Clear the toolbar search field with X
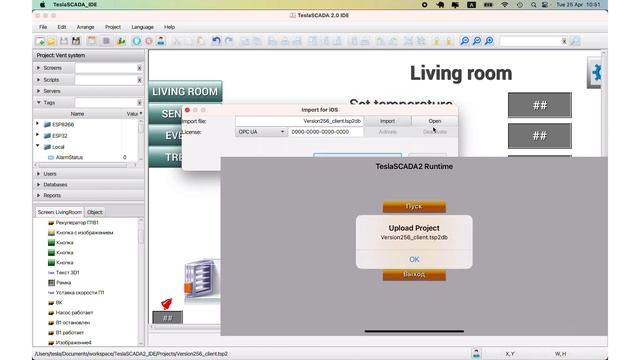640x360 pixels. 564,41
